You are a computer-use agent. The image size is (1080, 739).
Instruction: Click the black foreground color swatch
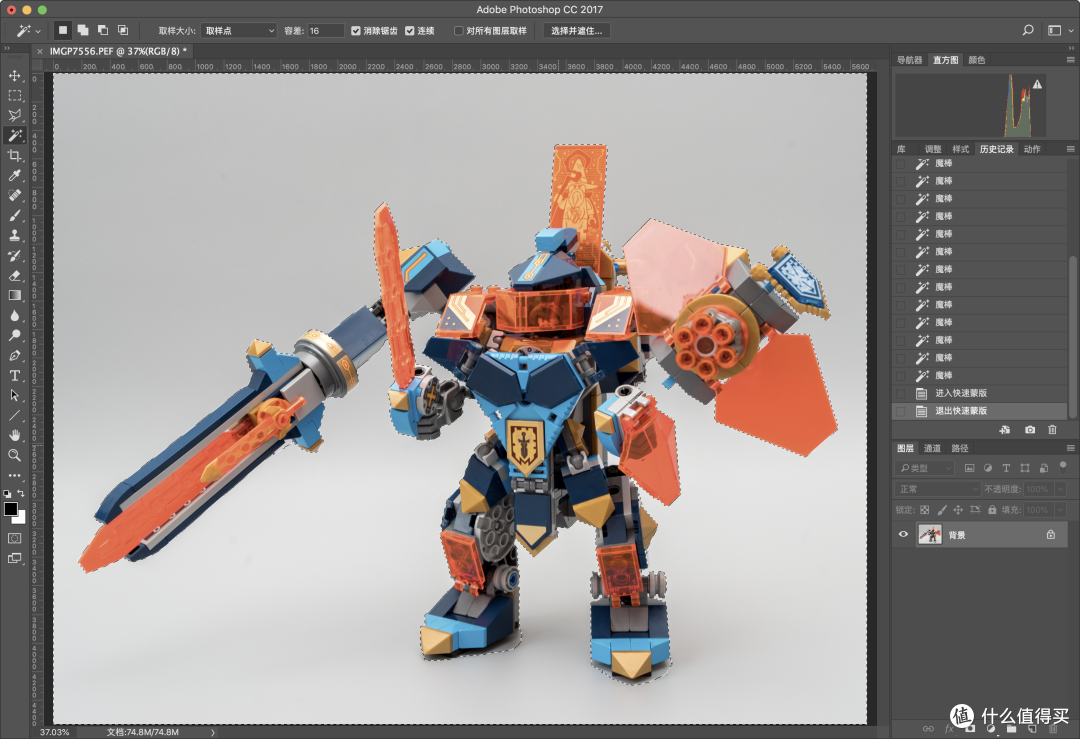[10, 508]
